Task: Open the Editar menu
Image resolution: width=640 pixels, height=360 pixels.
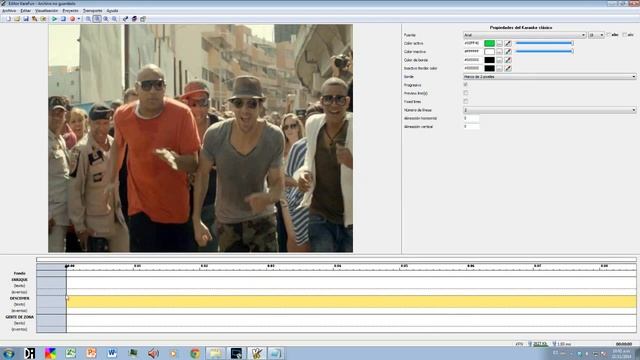Action: tap(25, 11)
